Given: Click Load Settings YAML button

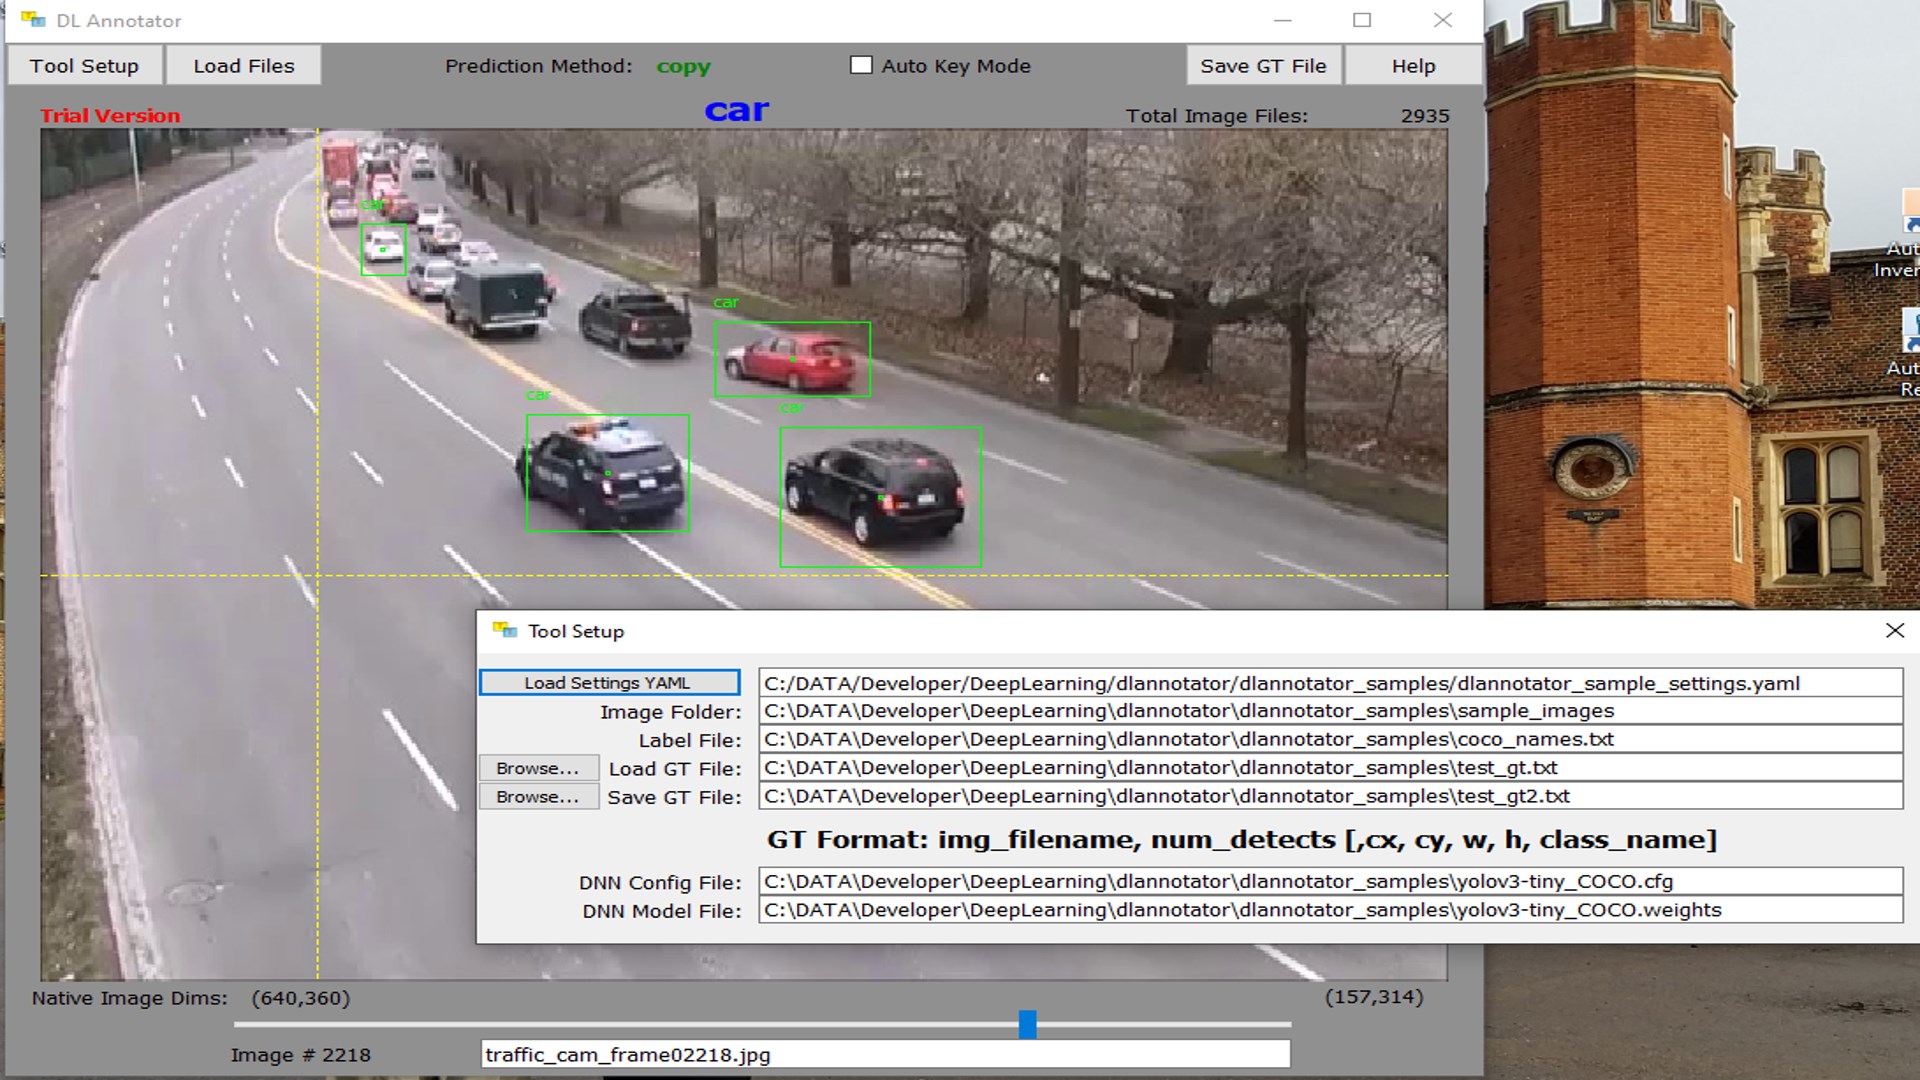Looking at the screenshot, I should pos(609,683).
